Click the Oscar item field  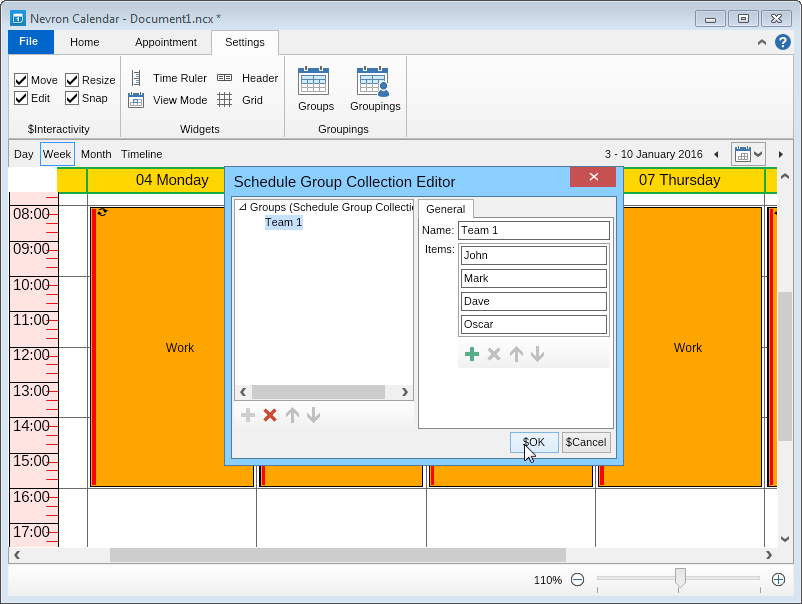click(x=533, y=324)
